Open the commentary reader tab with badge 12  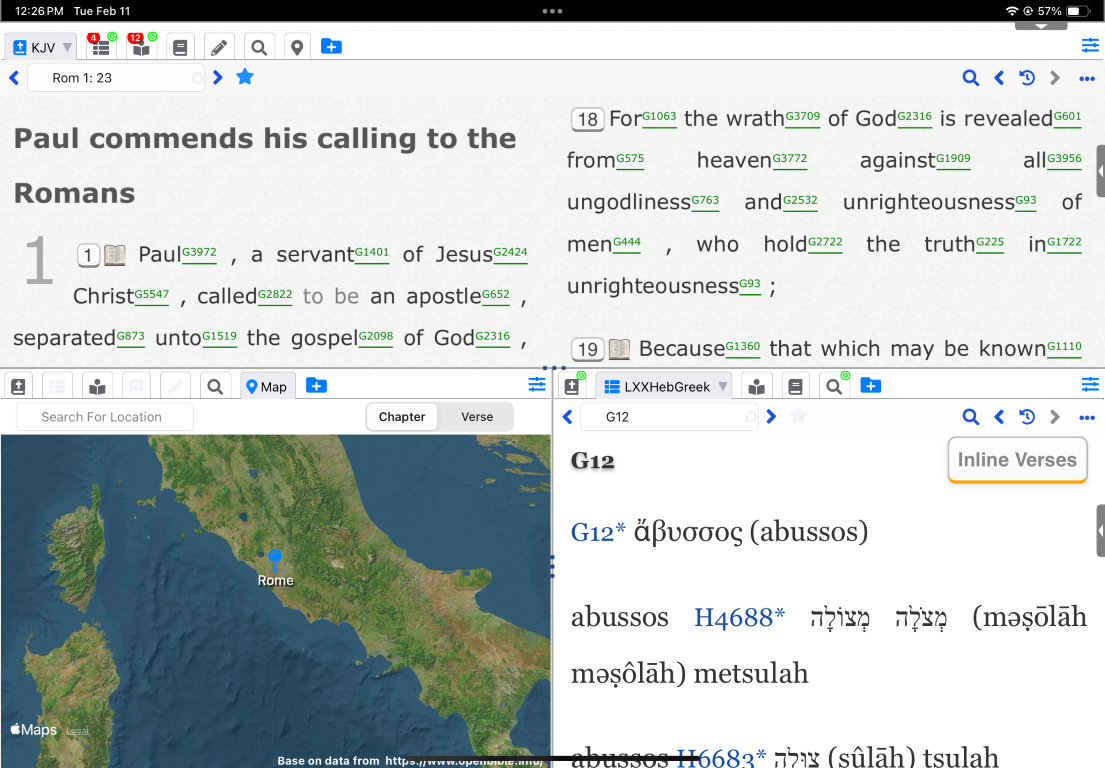[x=140, y=47]
